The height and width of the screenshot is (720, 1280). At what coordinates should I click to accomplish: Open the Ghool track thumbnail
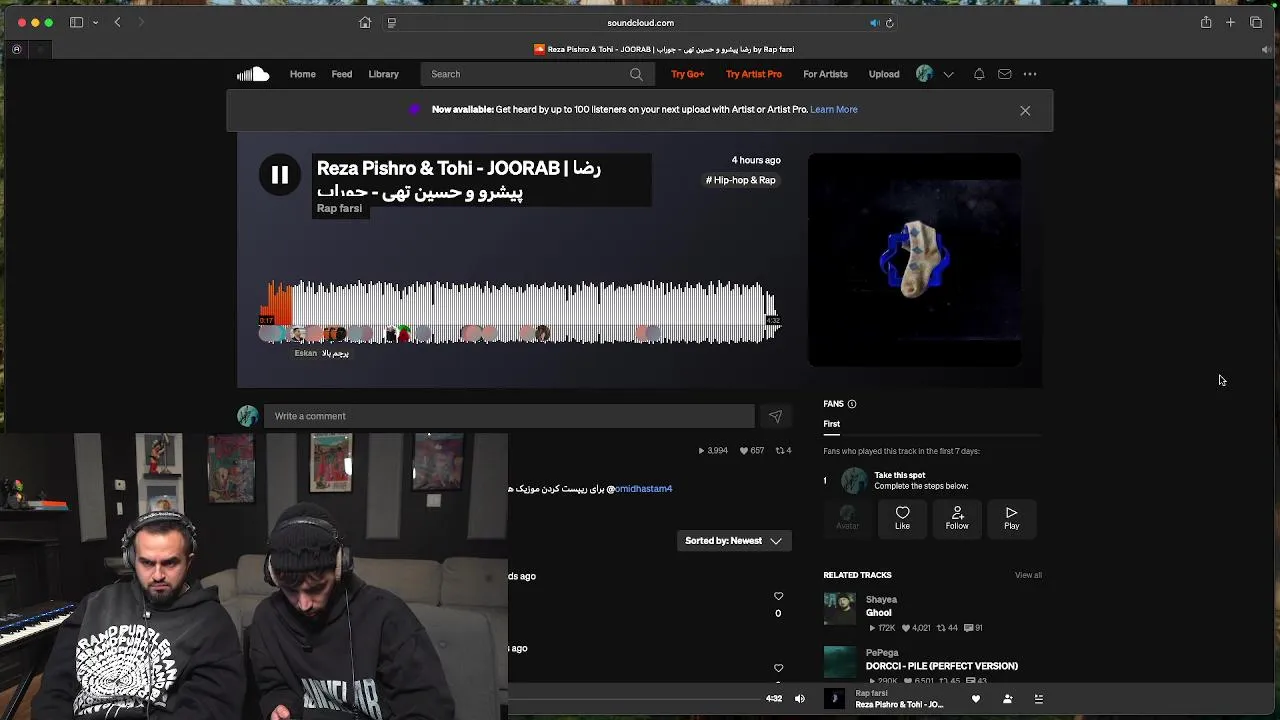(840, 609)
